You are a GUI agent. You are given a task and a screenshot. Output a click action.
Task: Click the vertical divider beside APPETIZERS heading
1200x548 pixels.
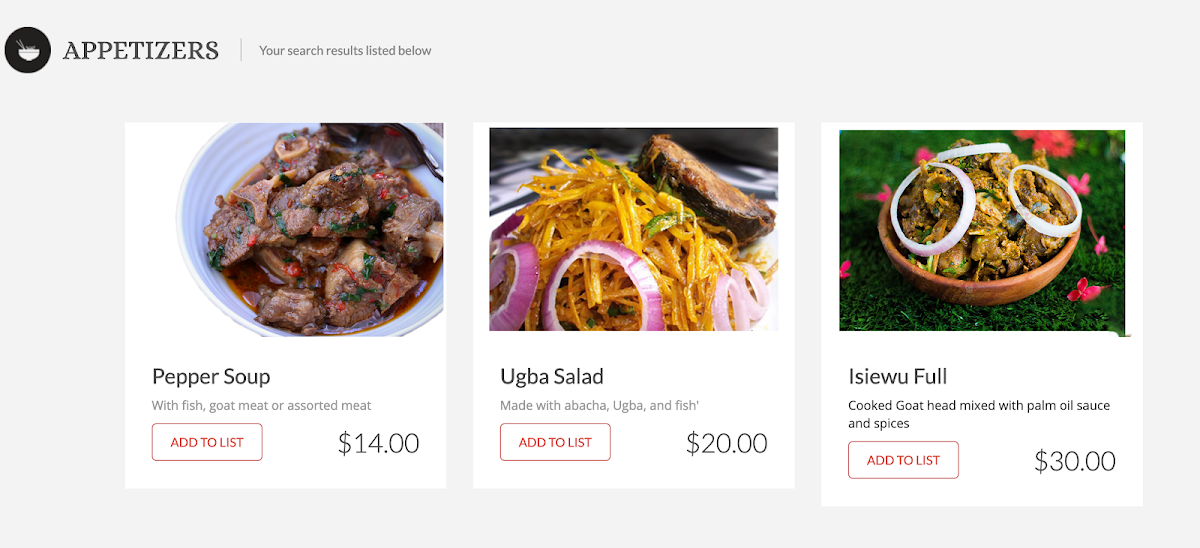[x=241, y=50]
